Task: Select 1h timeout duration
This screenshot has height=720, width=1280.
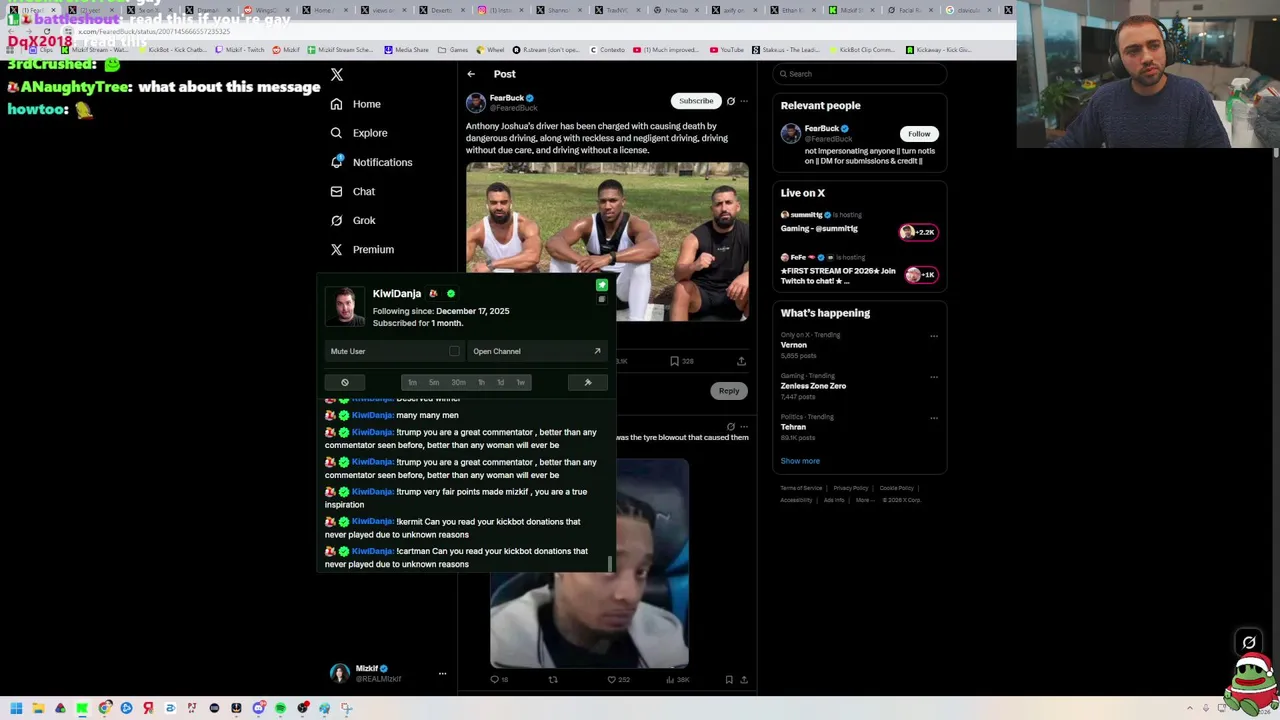Action: pyautogui.click(x=481, y=382)
